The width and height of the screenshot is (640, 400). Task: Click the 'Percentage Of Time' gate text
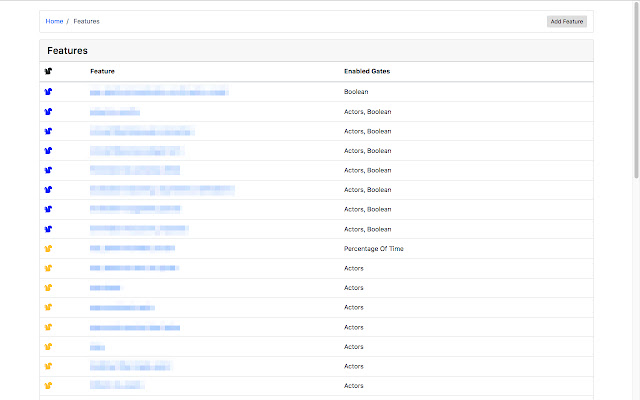click(373, 249)
